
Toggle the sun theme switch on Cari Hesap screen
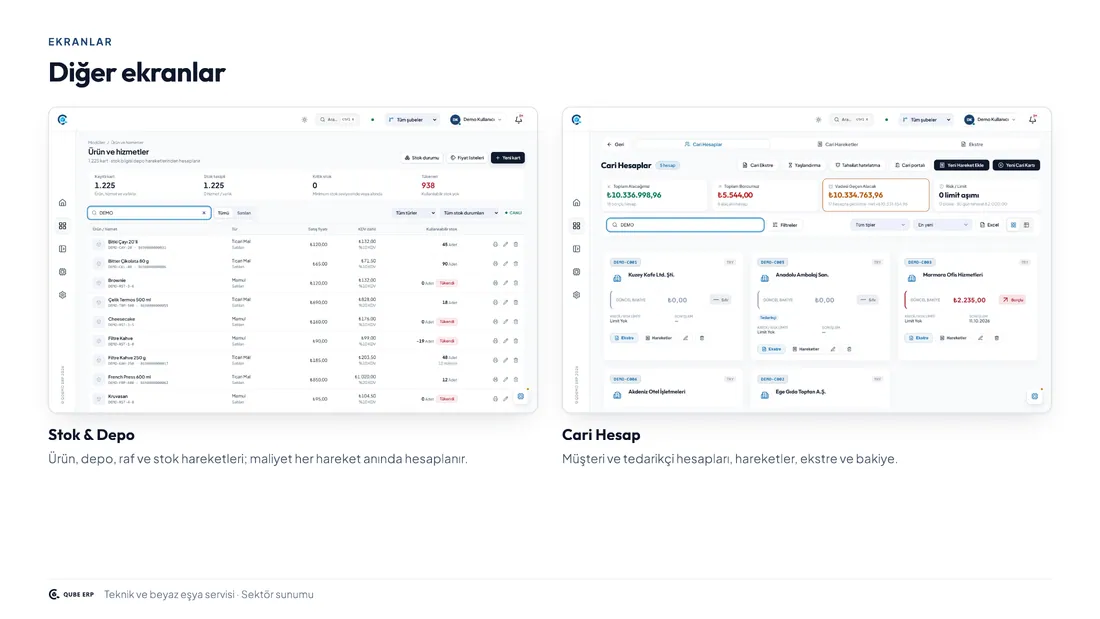(x=818, y=120)
